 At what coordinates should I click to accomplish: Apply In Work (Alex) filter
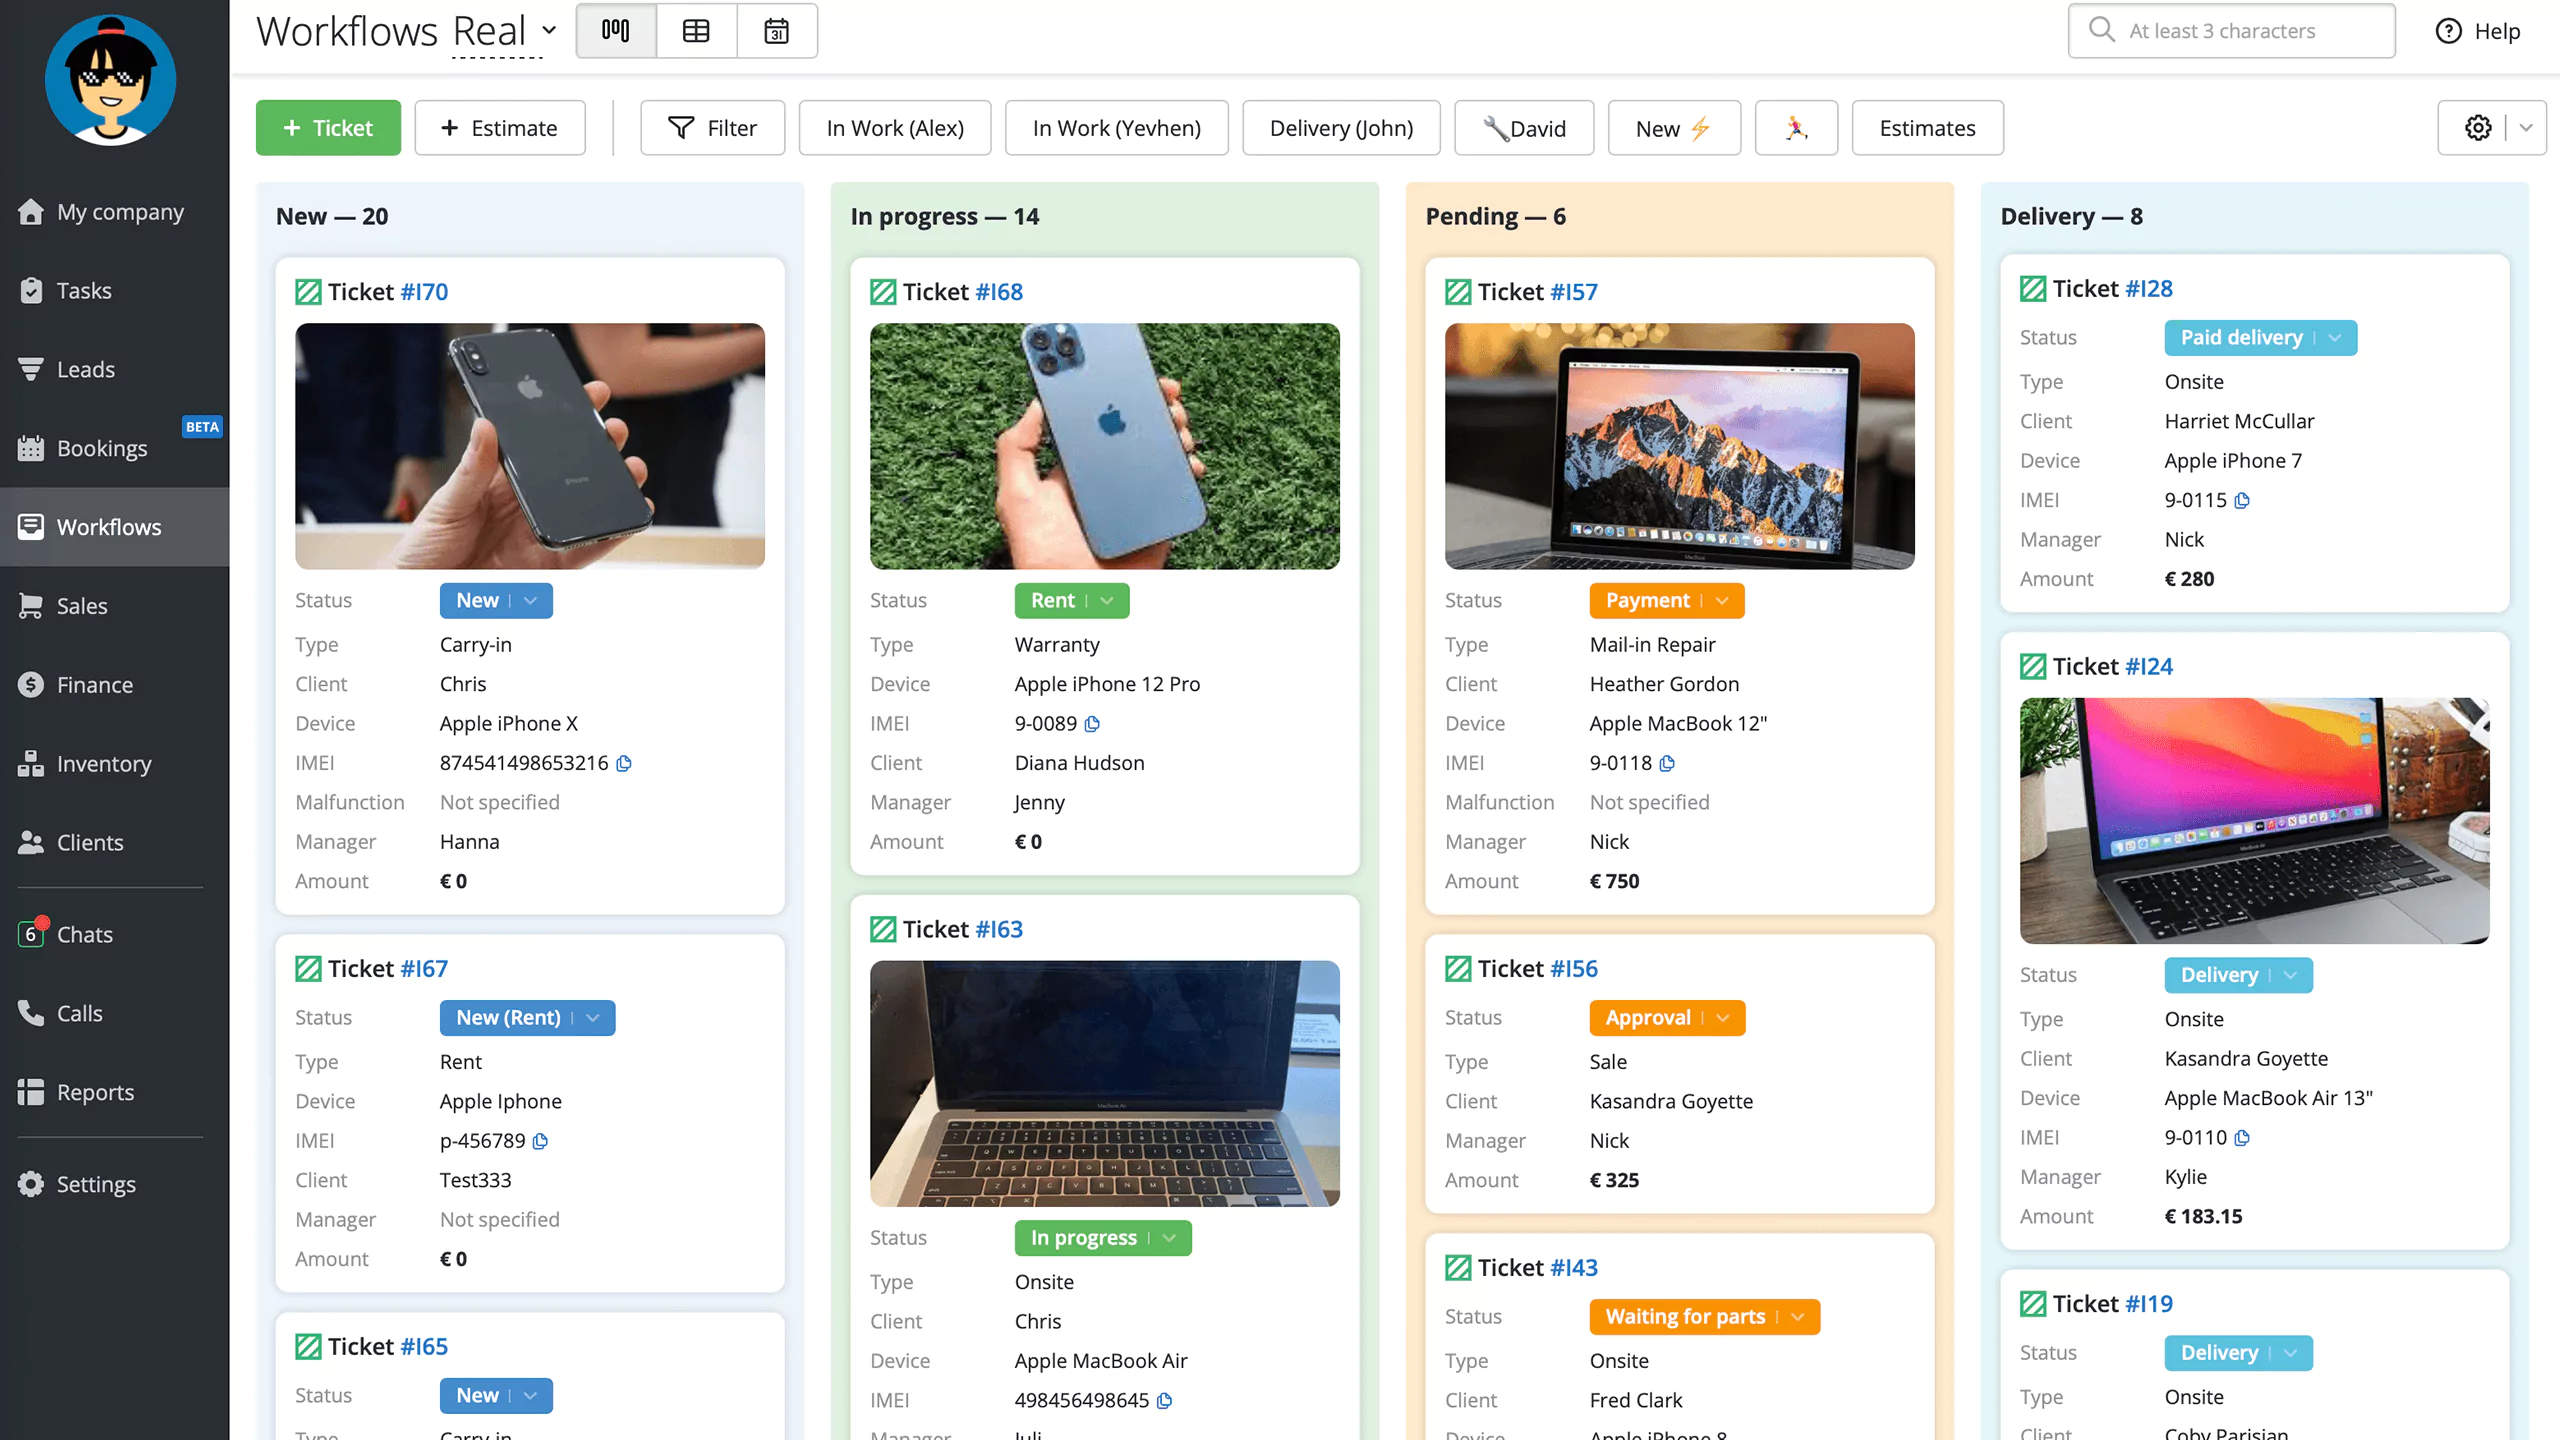895,128
